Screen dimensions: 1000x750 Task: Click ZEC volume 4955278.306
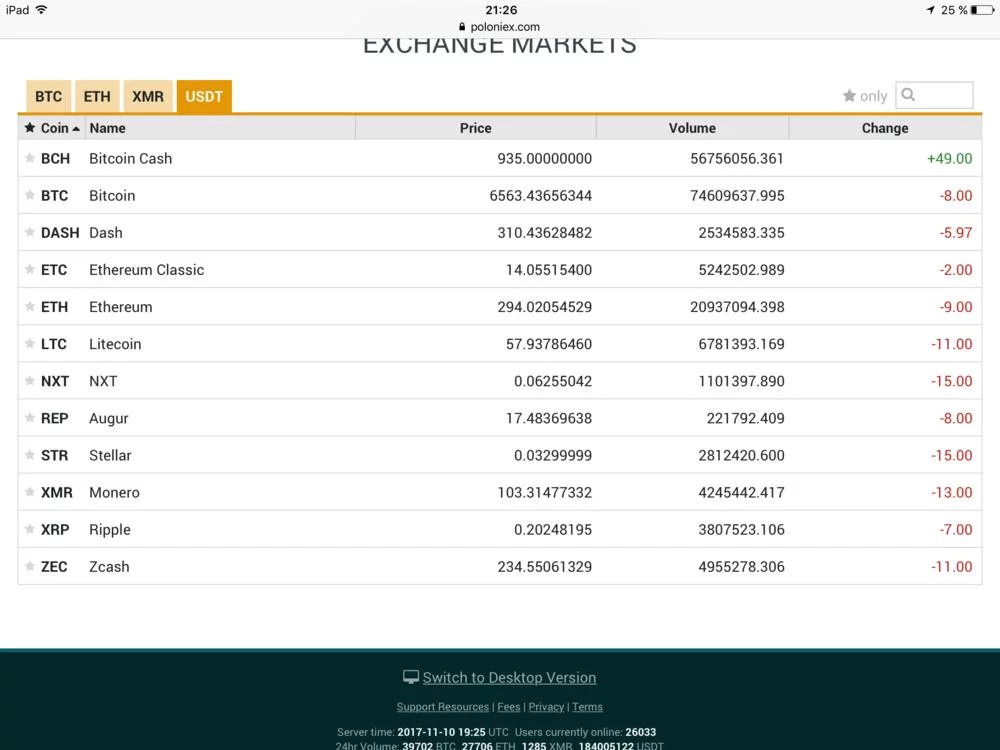(741, 566)
